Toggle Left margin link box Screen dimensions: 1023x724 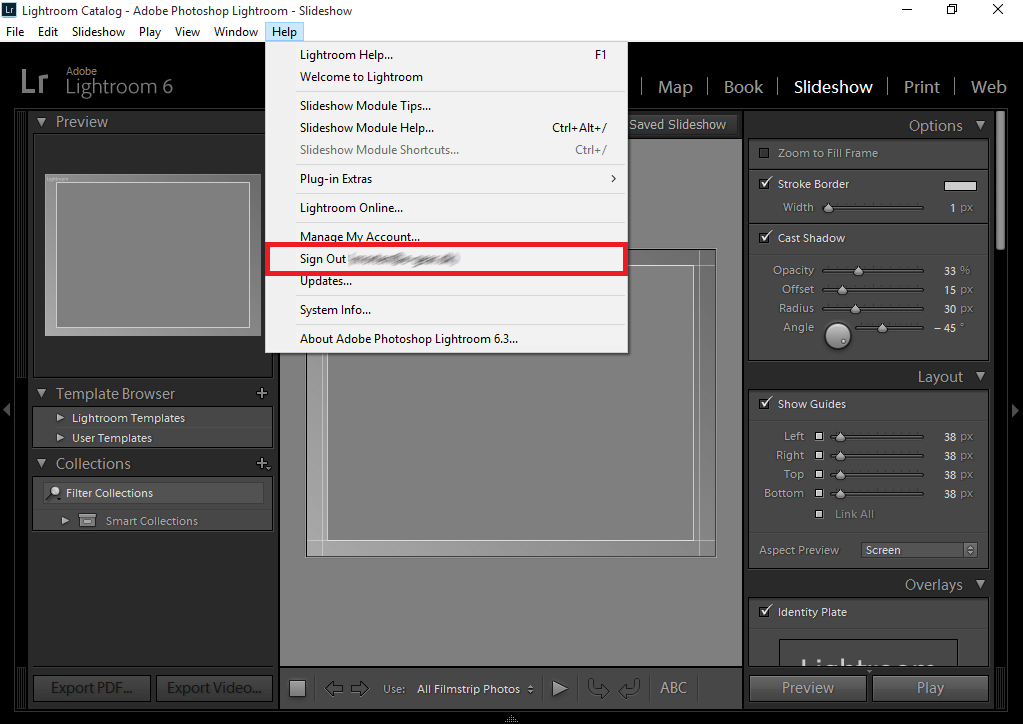point(819,436)
